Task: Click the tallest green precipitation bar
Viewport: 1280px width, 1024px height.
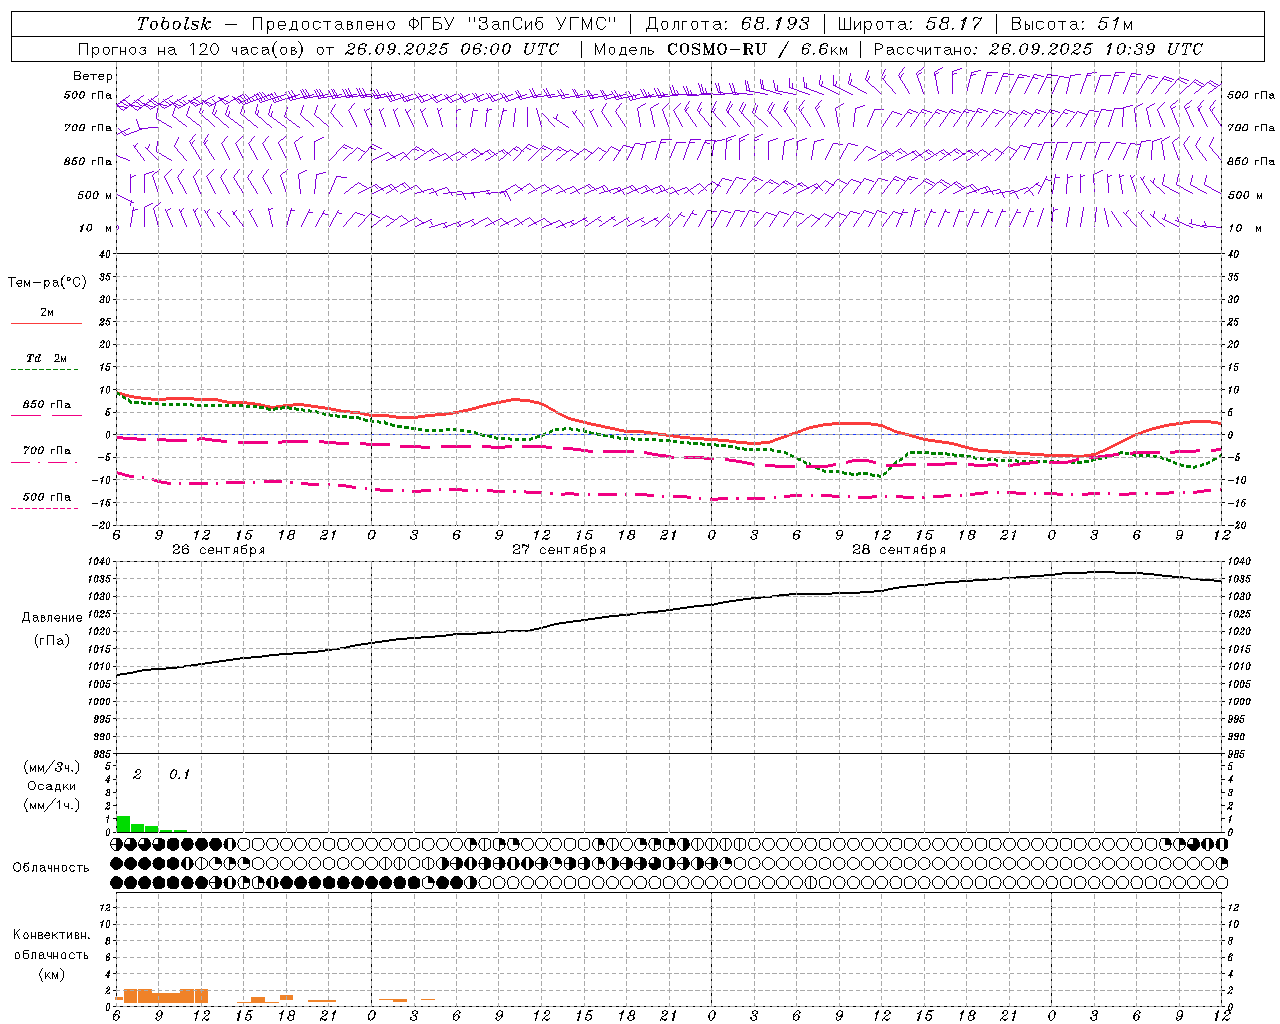Action: [123, 824]
